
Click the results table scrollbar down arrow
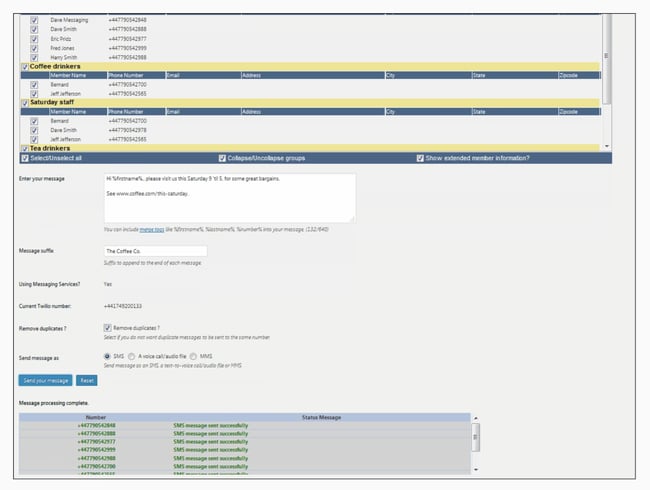click(475, 468)
